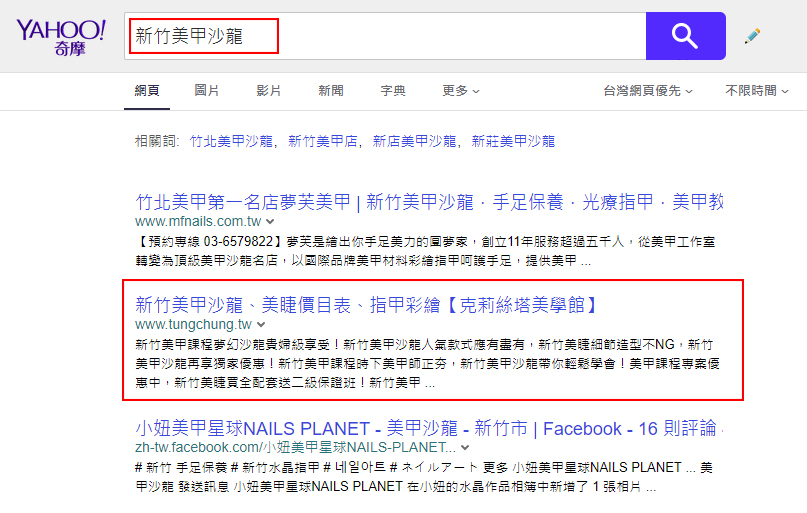Open the 不限時間 time filter

coord(757,91)
